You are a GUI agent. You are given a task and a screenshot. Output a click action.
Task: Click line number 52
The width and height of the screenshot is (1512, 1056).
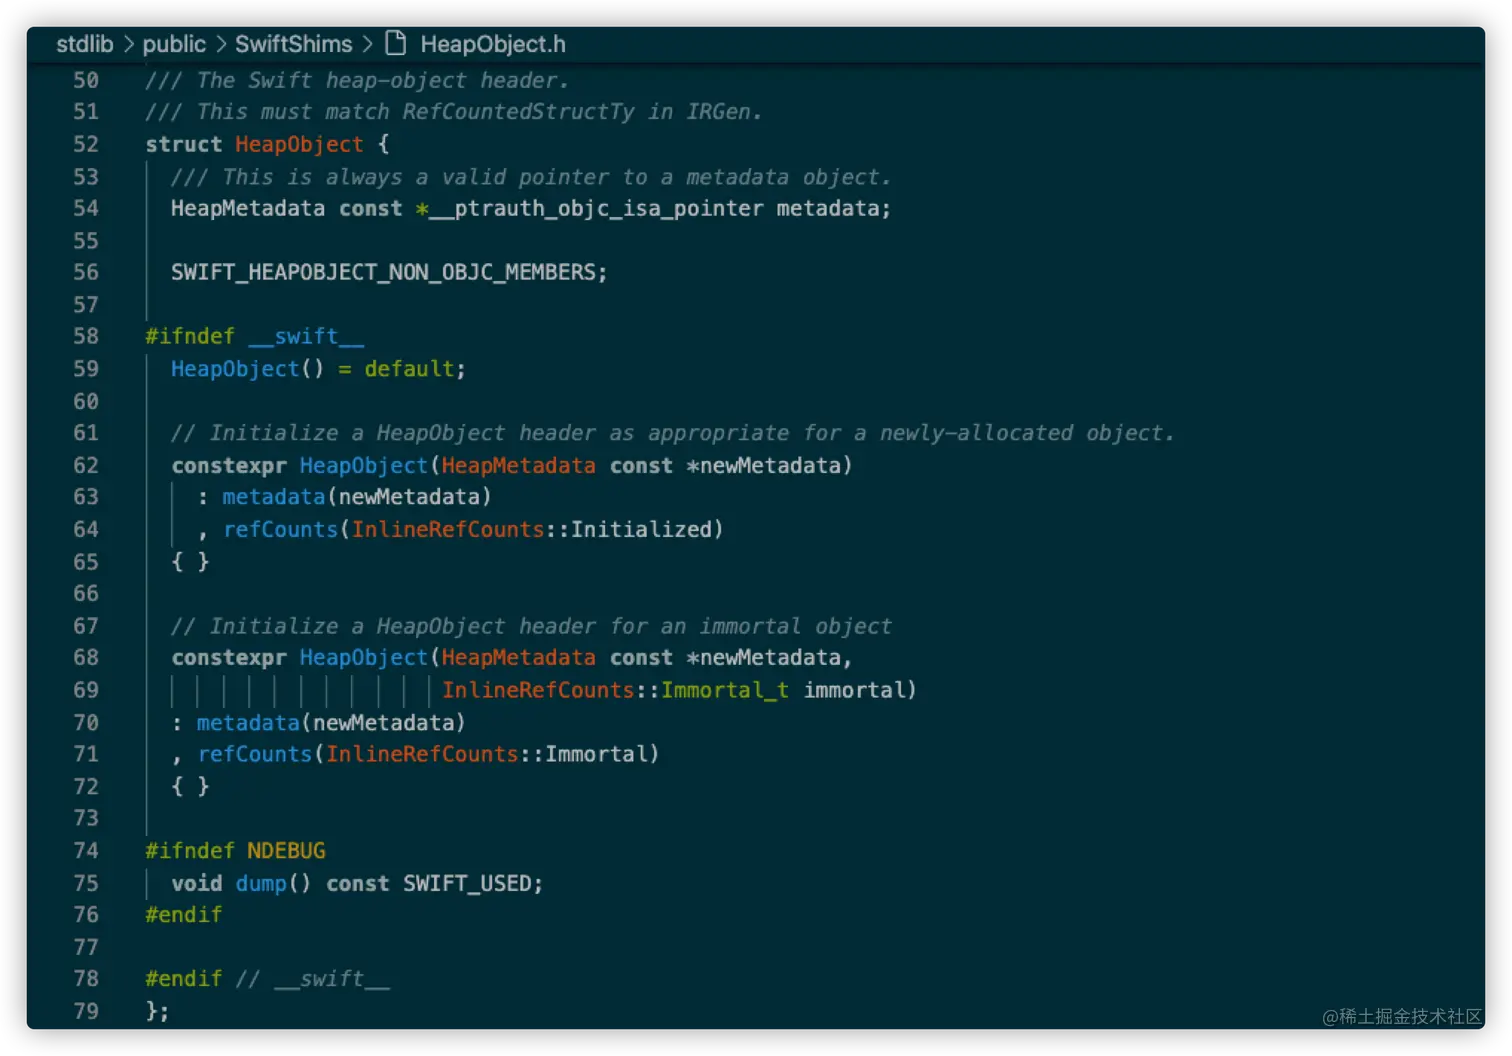[x=86, y=144]
